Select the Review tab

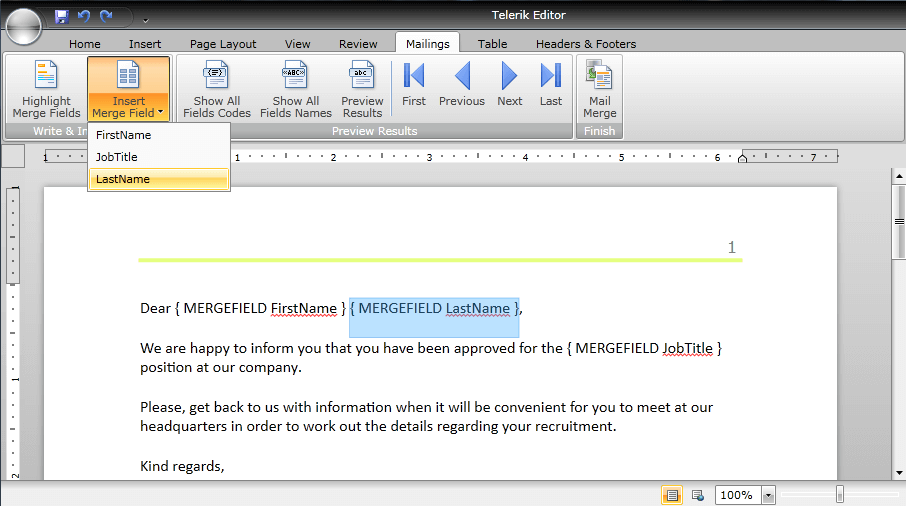pos(358,44)
